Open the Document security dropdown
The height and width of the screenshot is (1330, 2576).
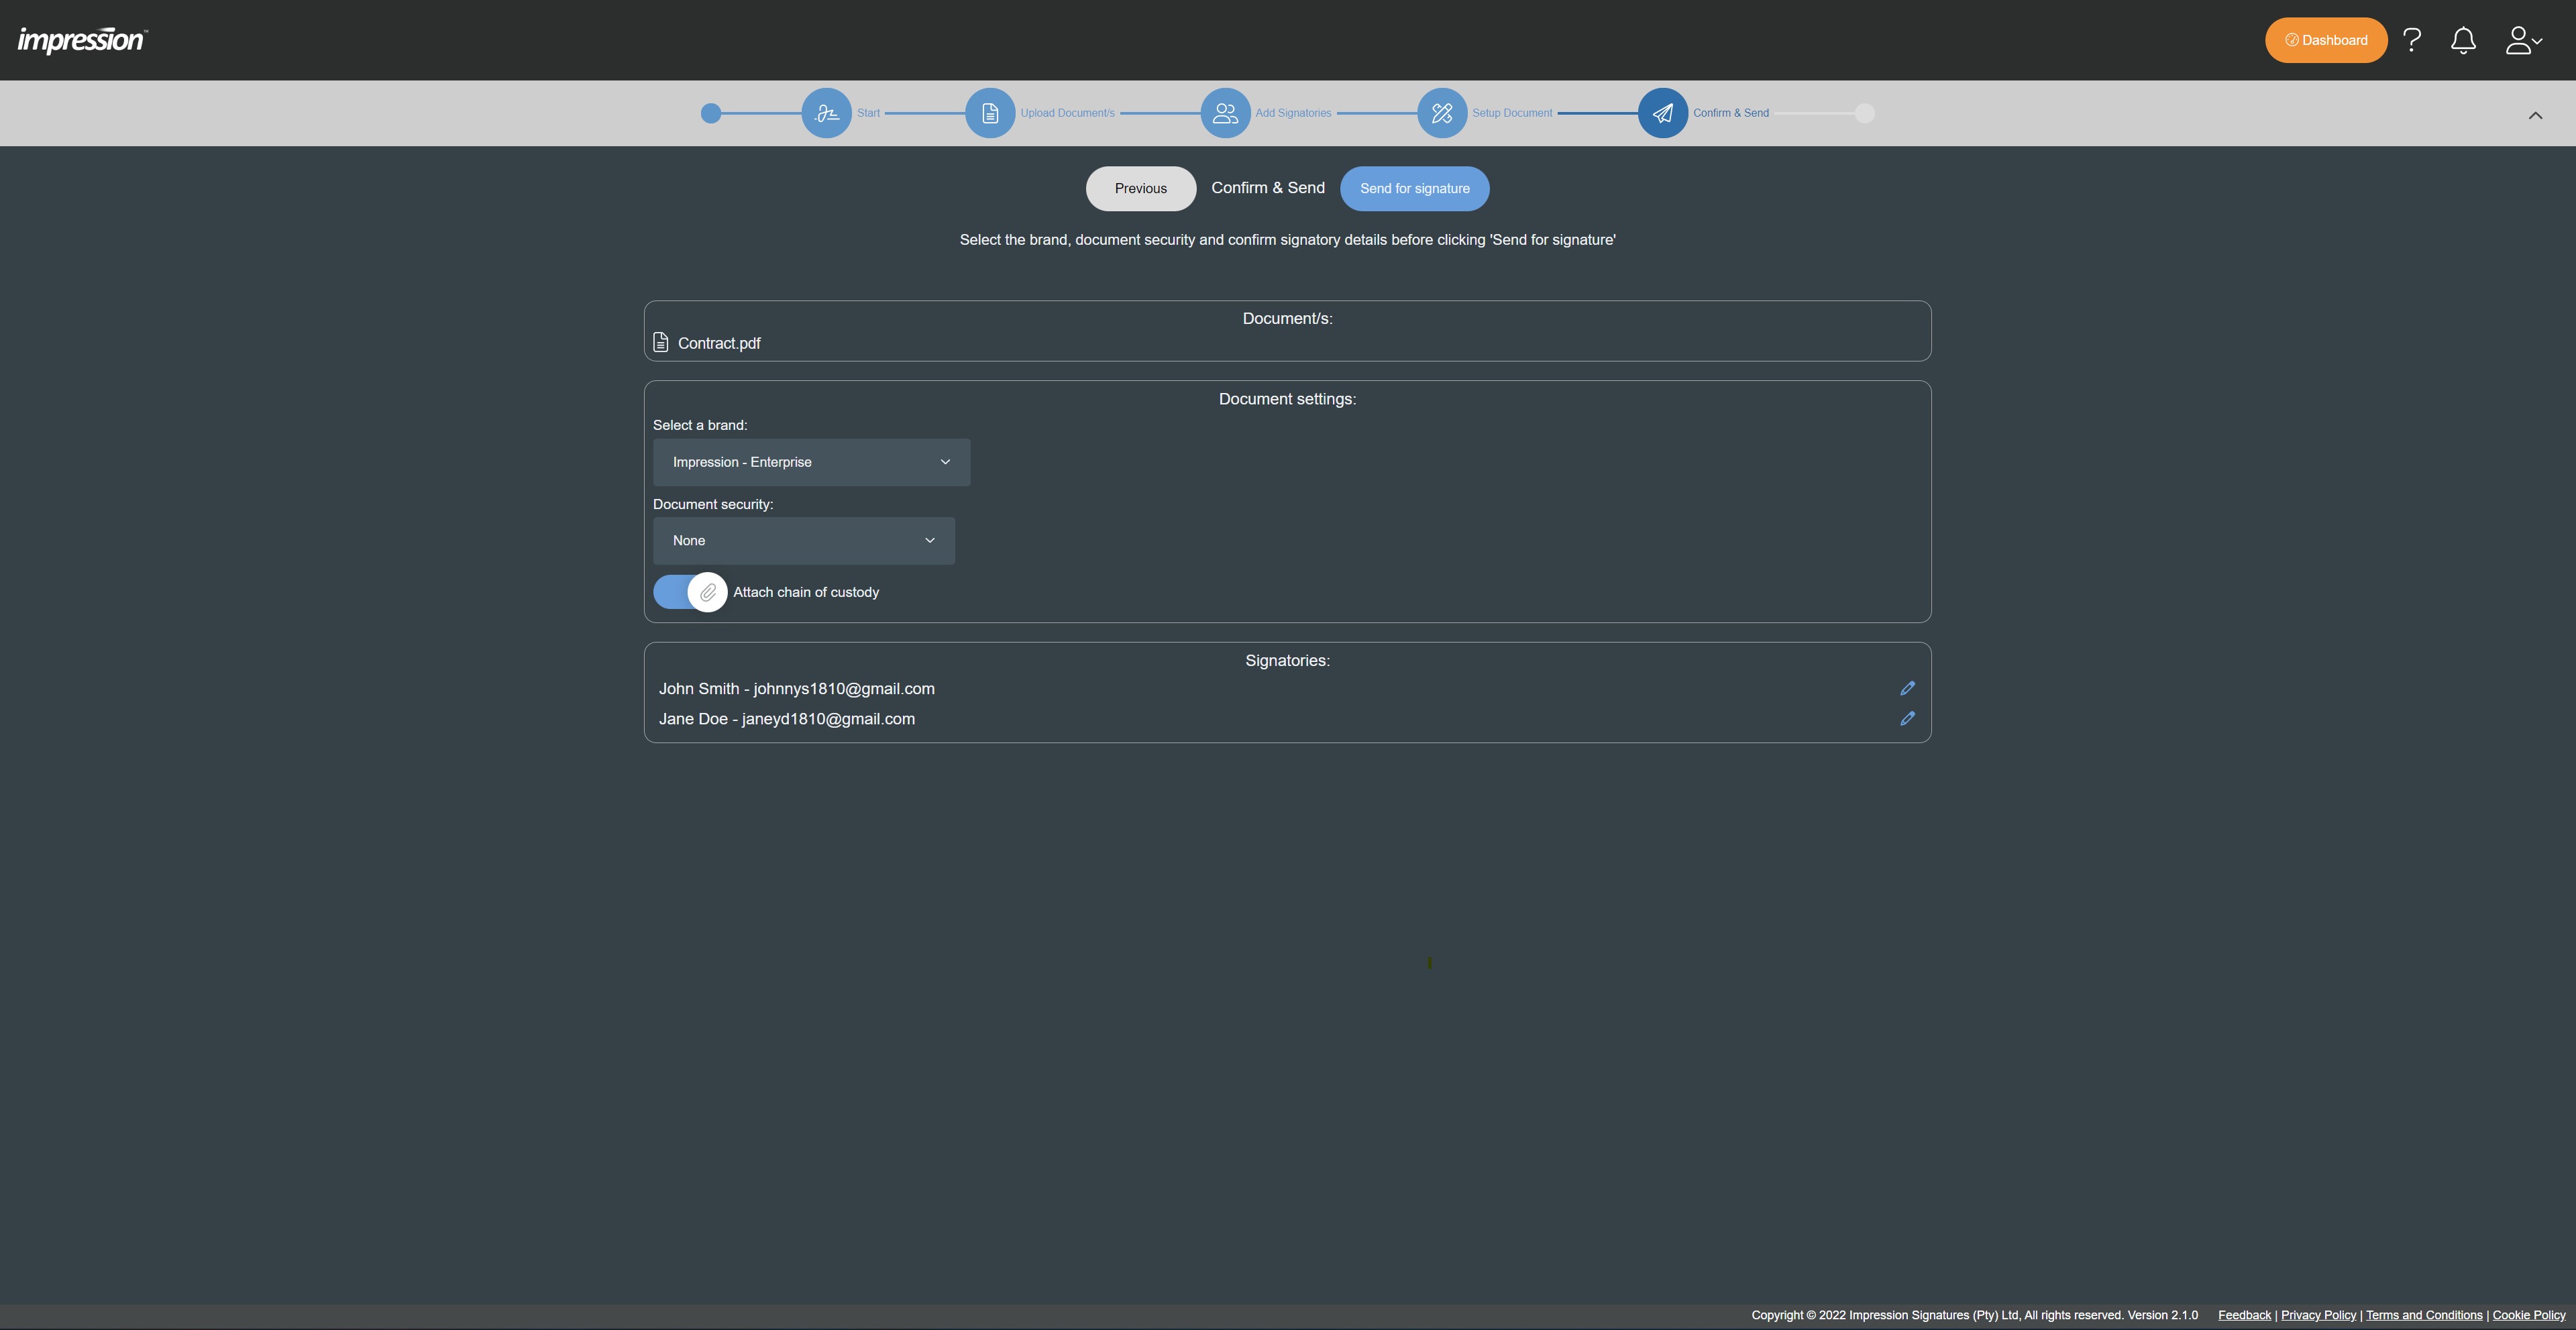(x=803, y=540)
